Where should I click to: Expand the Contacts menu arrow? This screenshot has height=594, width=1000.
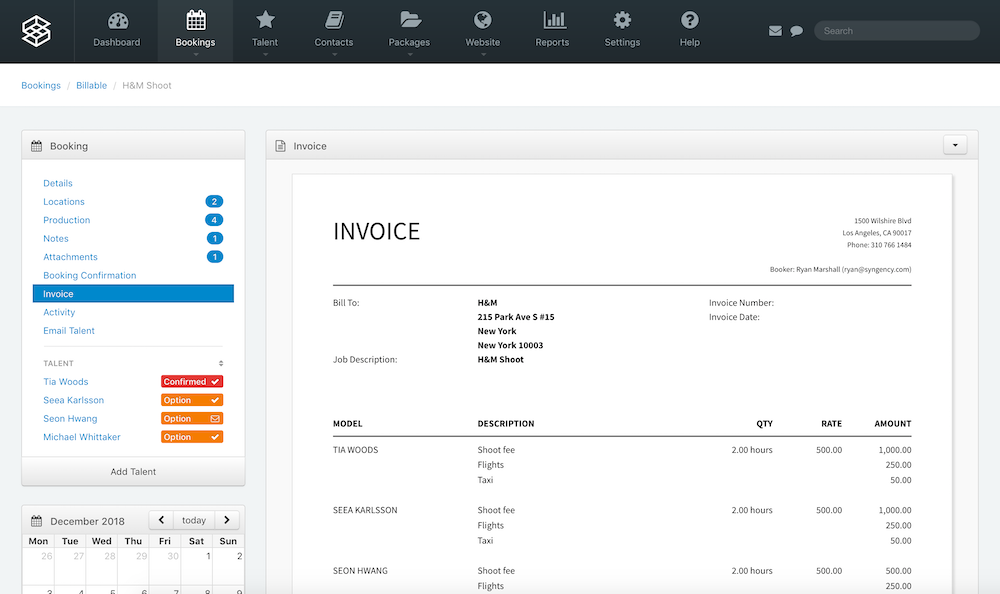[334, 55]
